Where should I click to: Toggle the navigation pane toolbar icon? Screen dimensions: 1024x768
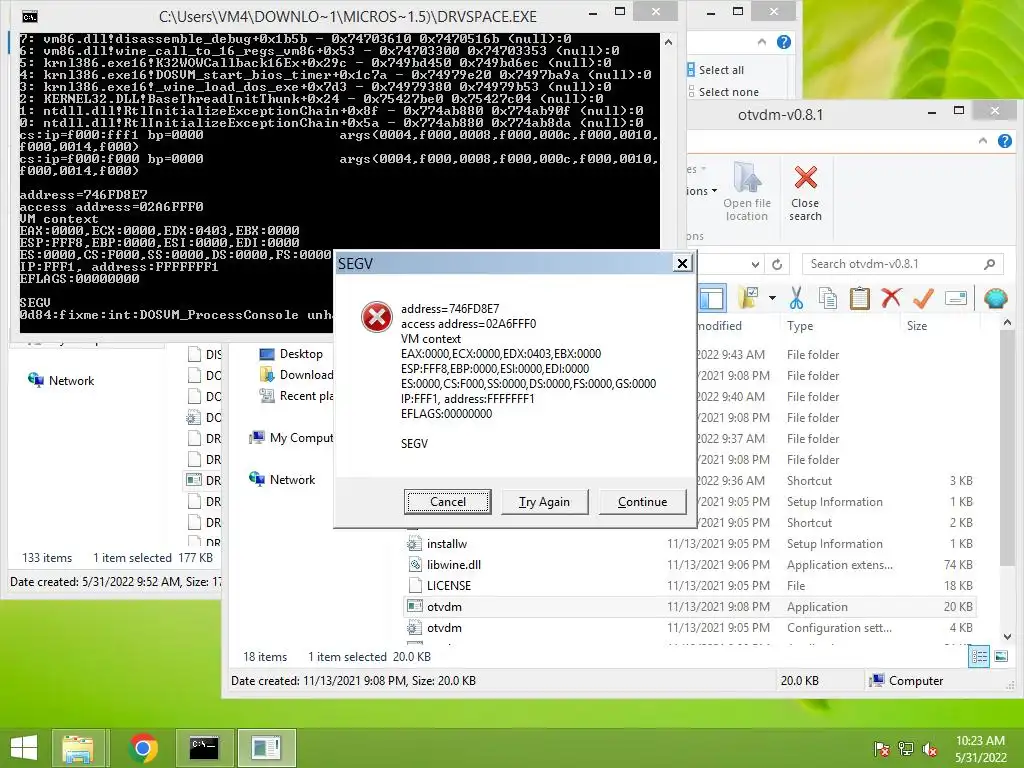(x=712, y=298)
